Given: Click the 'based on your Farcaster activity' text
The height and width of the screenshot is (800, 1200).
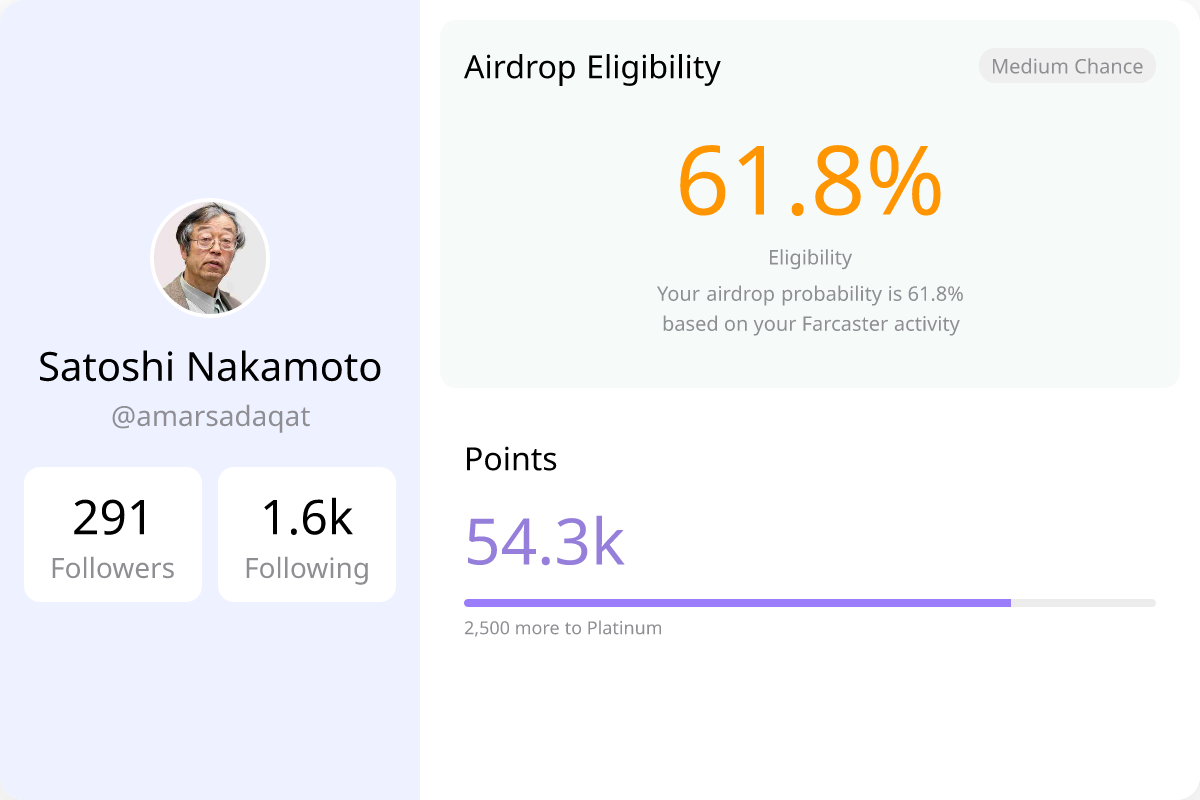Looking at the screenshot, I should (x=810, y=324).
